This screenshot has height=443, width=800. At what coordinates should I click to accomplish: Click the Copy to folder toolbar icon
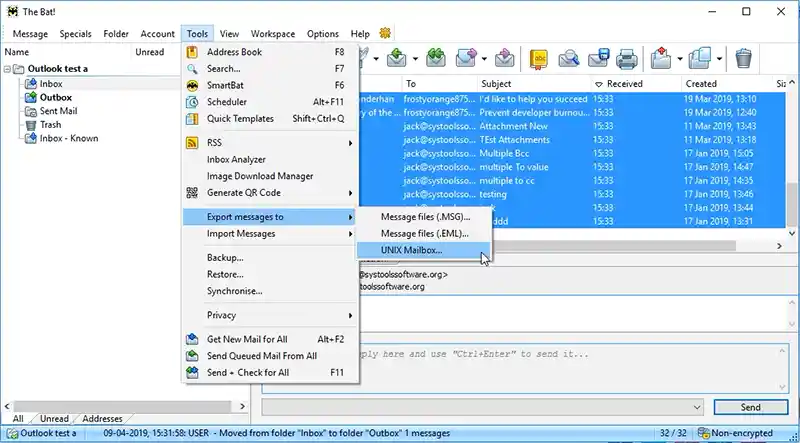699,58
